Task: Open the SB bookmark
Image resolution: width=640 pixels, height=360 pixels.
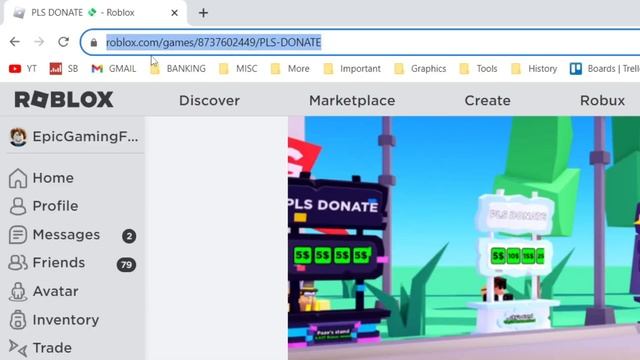Action: coord(64,69)
